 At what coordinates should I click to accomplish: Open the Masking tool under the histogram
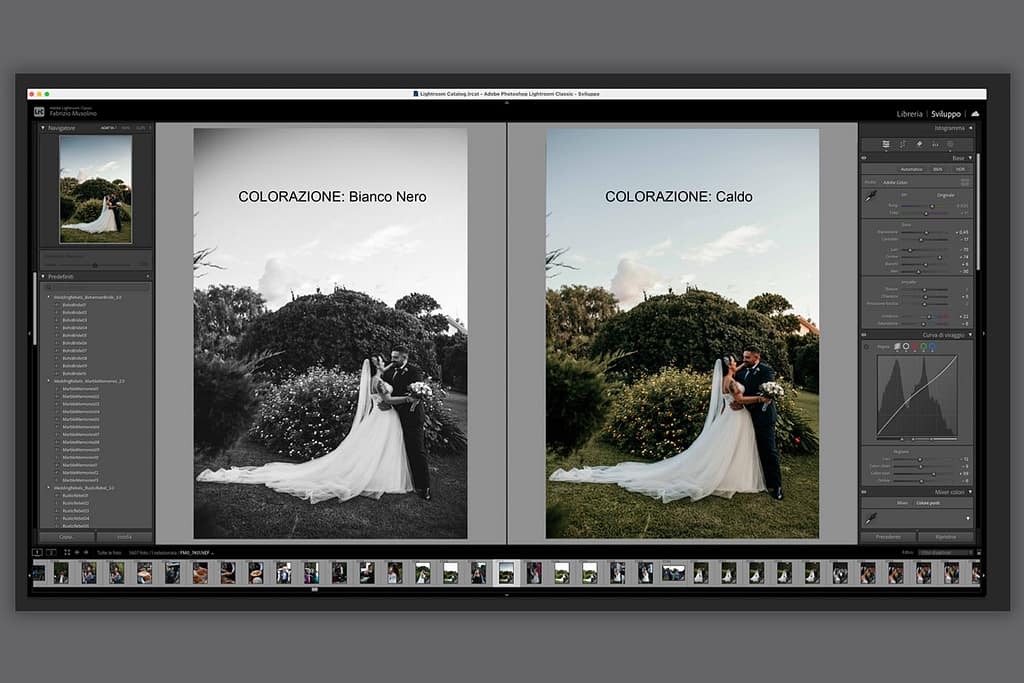click(x=949, y=143)
